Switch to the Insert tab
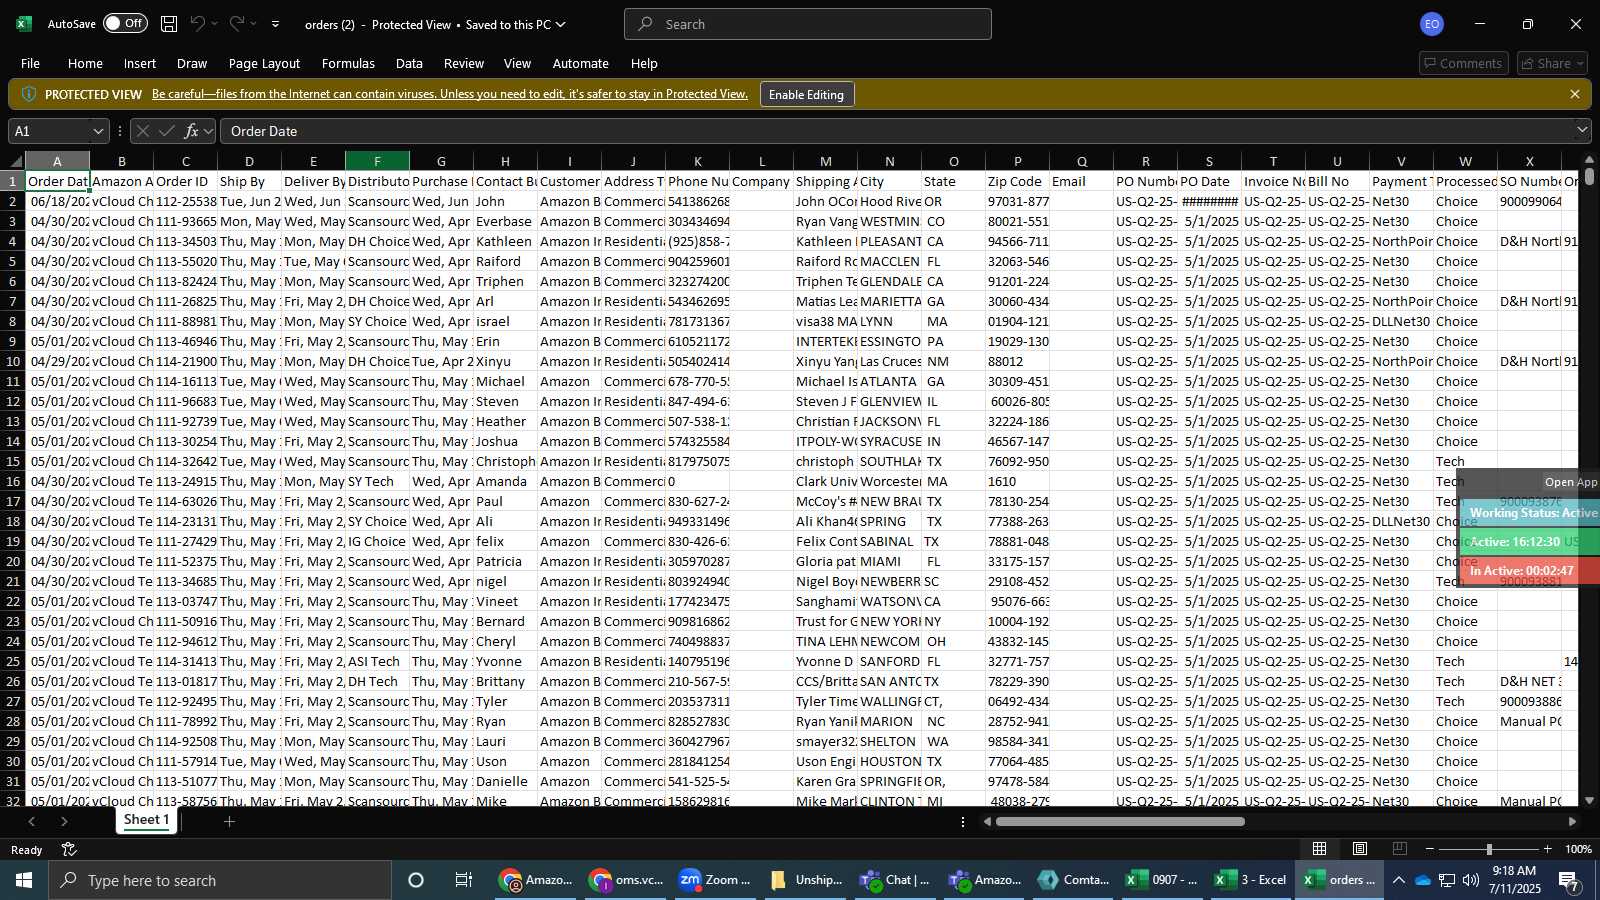Viewport: 1600px width, 900px height. coord(140,63)
